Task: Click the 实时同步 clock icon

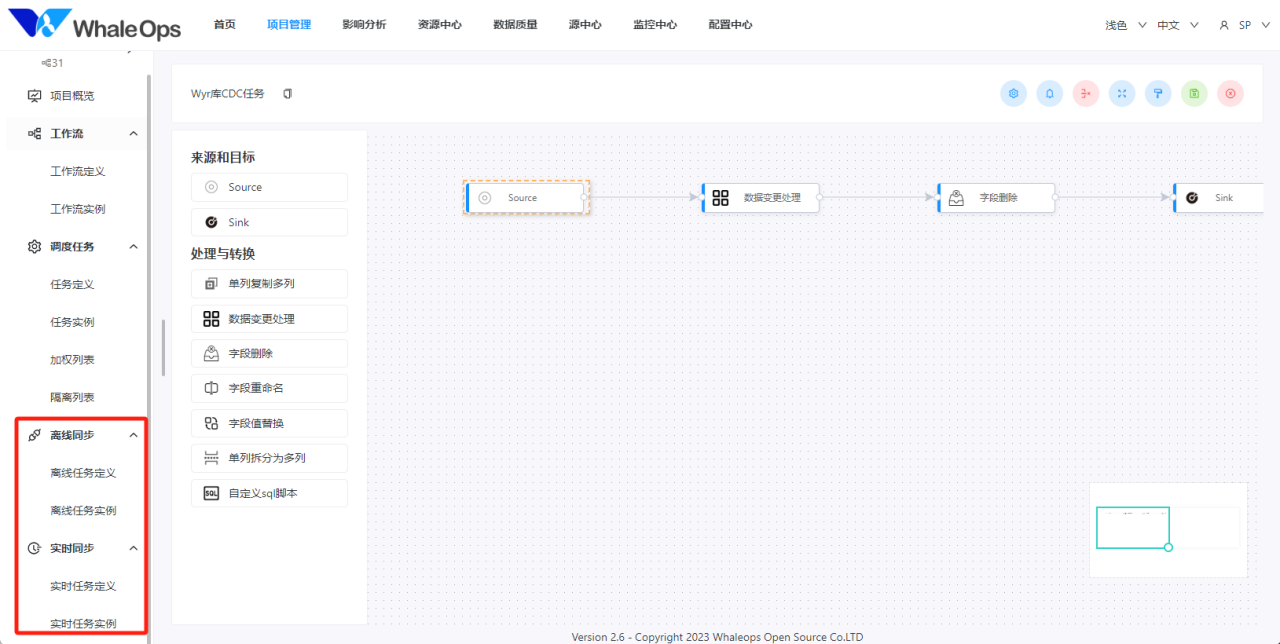Action: pyautogui.click(x=35, y=548)
